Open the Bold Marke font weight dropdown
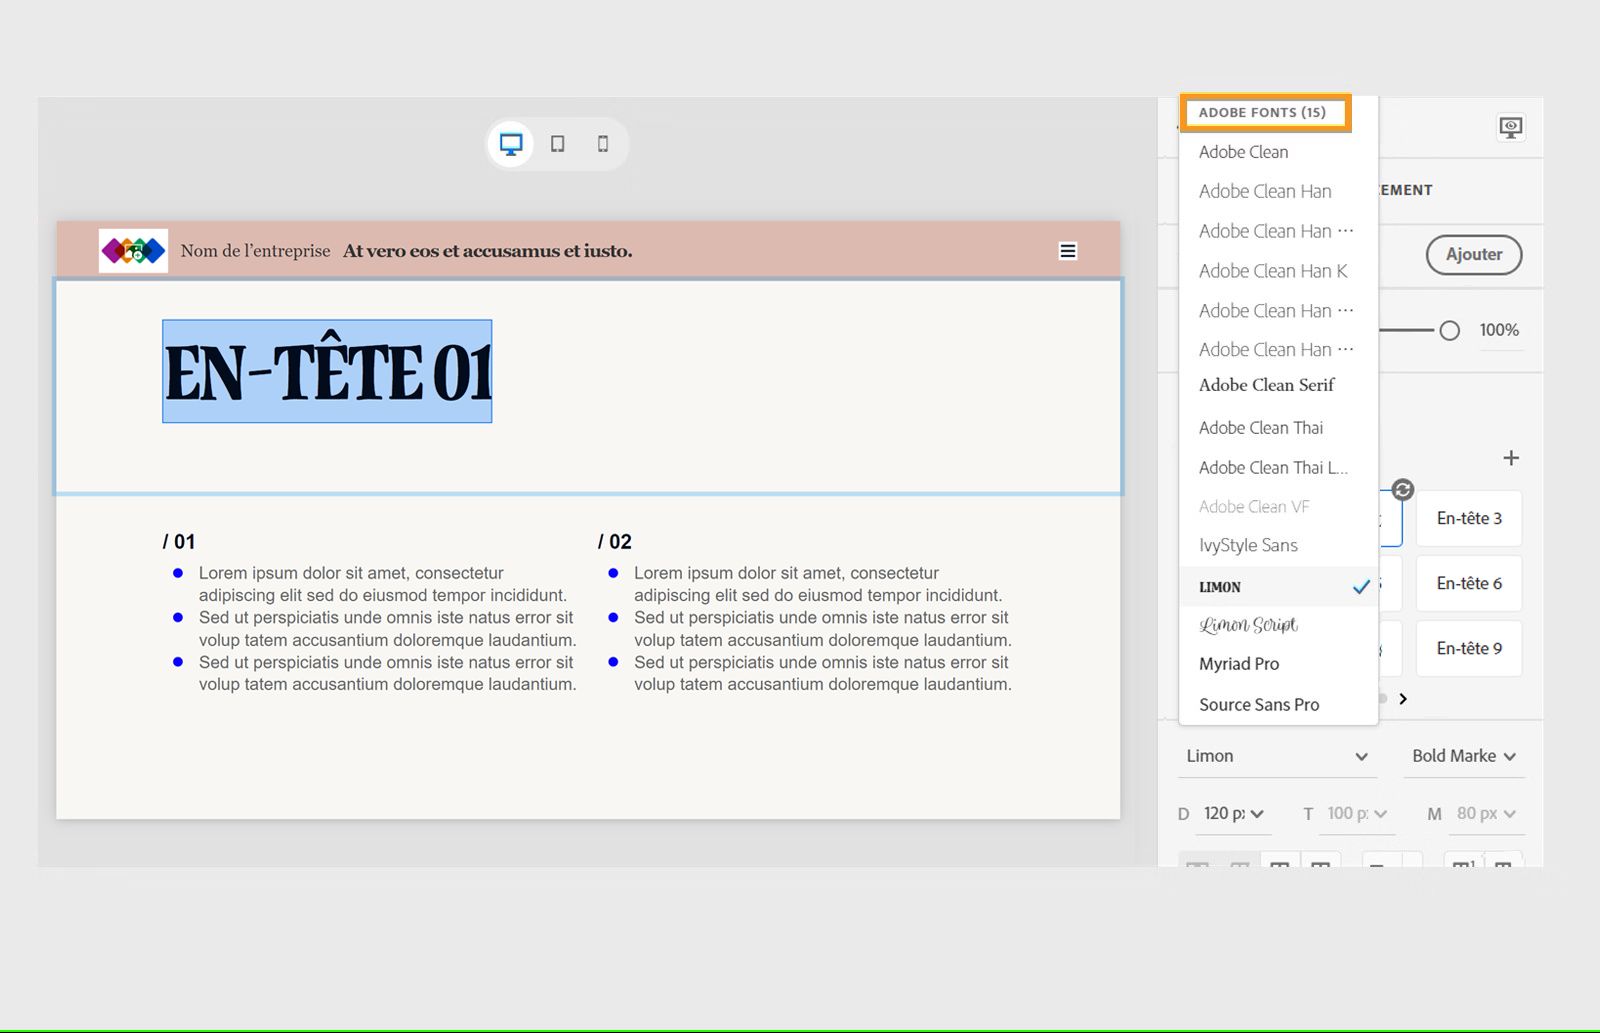The height and width of the screenshot is (1033, 1600). [x=1464, y=756]
